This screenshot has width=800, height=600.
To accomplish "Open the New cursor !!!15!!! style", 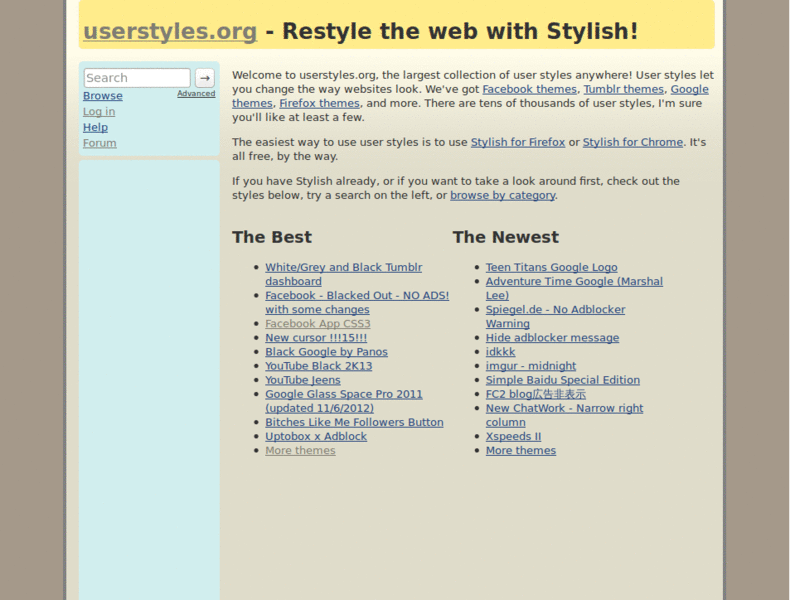I will click(316, 338).
